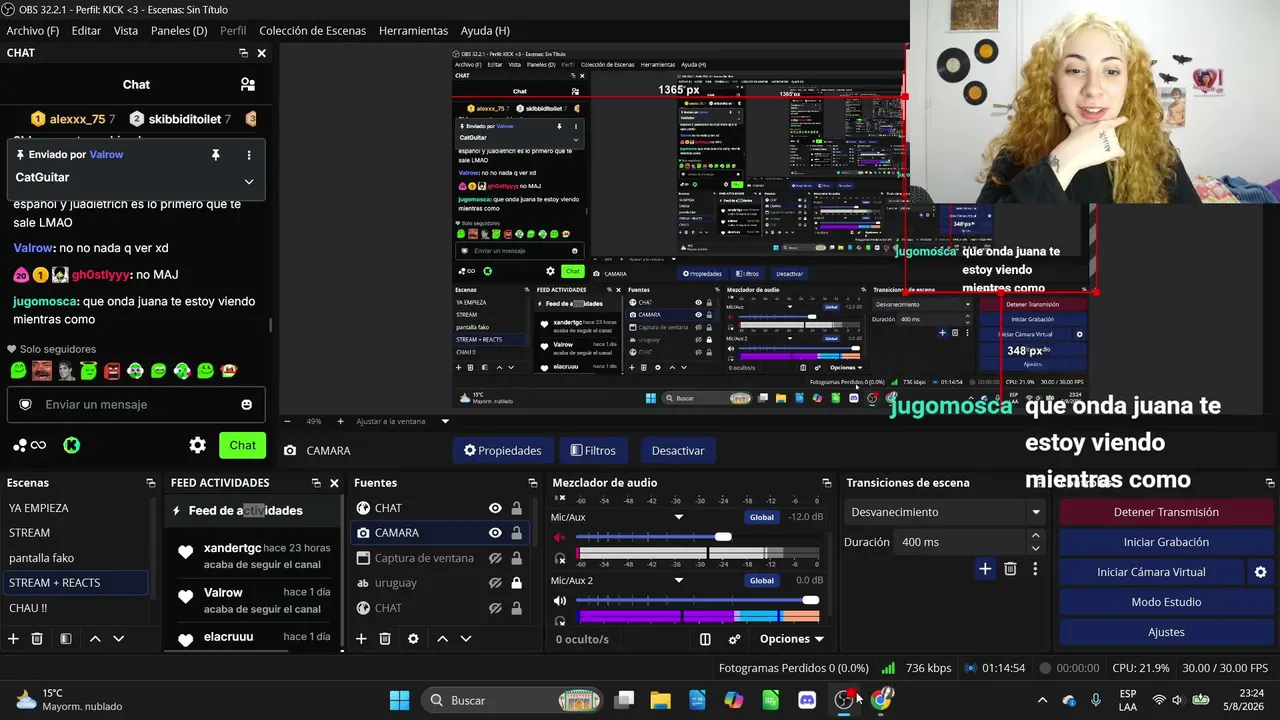Viewport: 1280px width, 720px height.
Task: Click the green Kick logo icon in chat
Action: point(72,445)
